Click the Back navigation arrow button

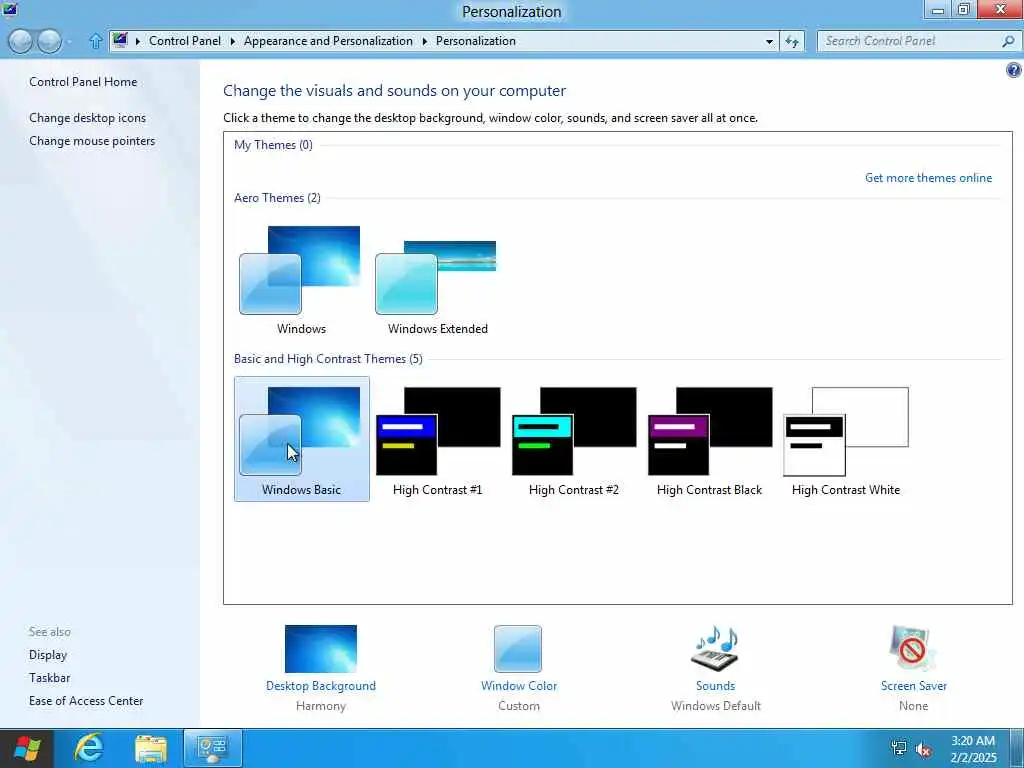[x=21, y=41]
